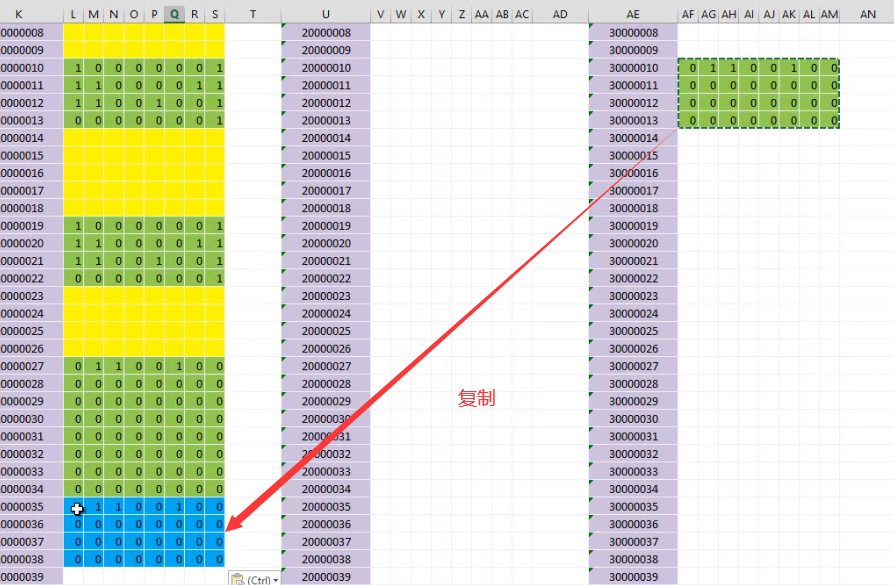The width and height of the screenshot is (894, 585).
Task: Select column header T
Action: (x=250, y=14)
